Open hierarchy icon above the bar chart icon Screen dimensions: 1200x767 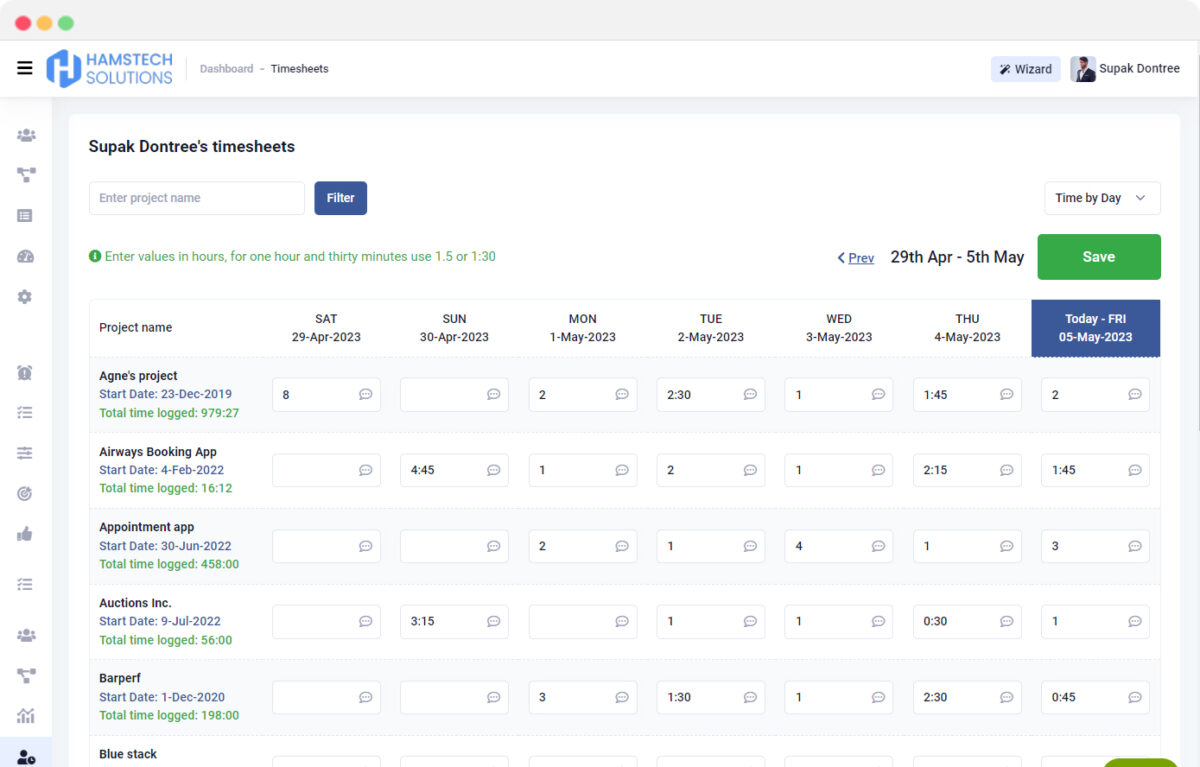[x=26, y=676]
